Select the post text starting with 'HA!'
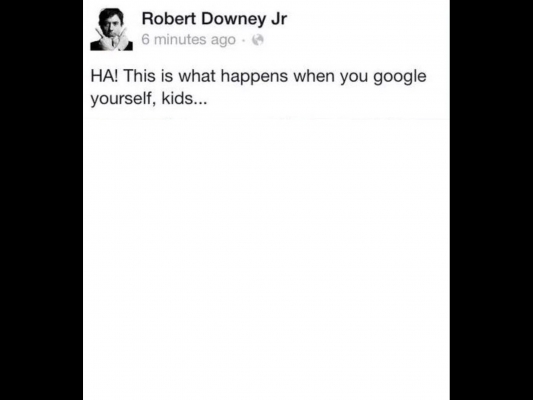The image size is (533, 400). click(x=258, y=87)
